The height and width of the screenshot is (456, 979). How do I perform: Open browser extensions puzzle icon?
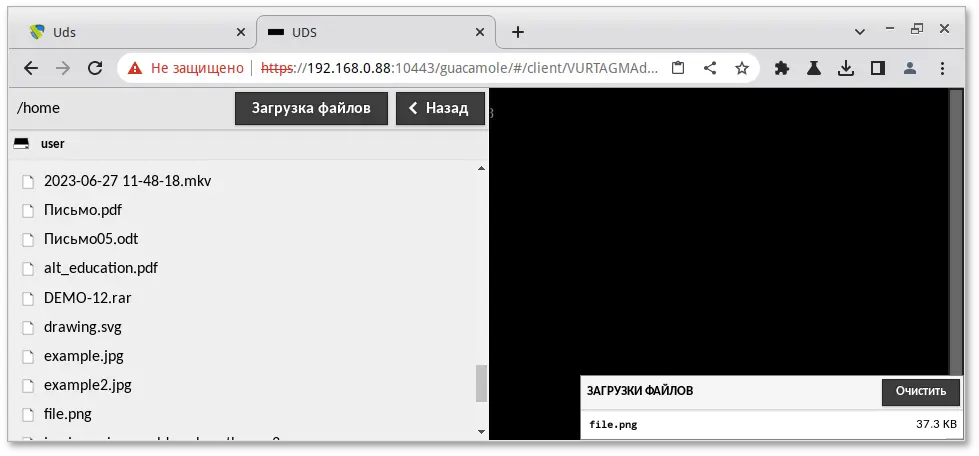782,68
